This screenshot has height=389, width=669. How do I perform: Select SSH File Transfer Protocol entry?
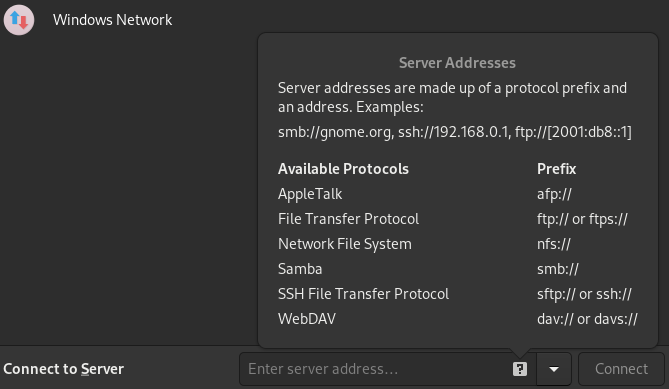(x=363, y=294)
